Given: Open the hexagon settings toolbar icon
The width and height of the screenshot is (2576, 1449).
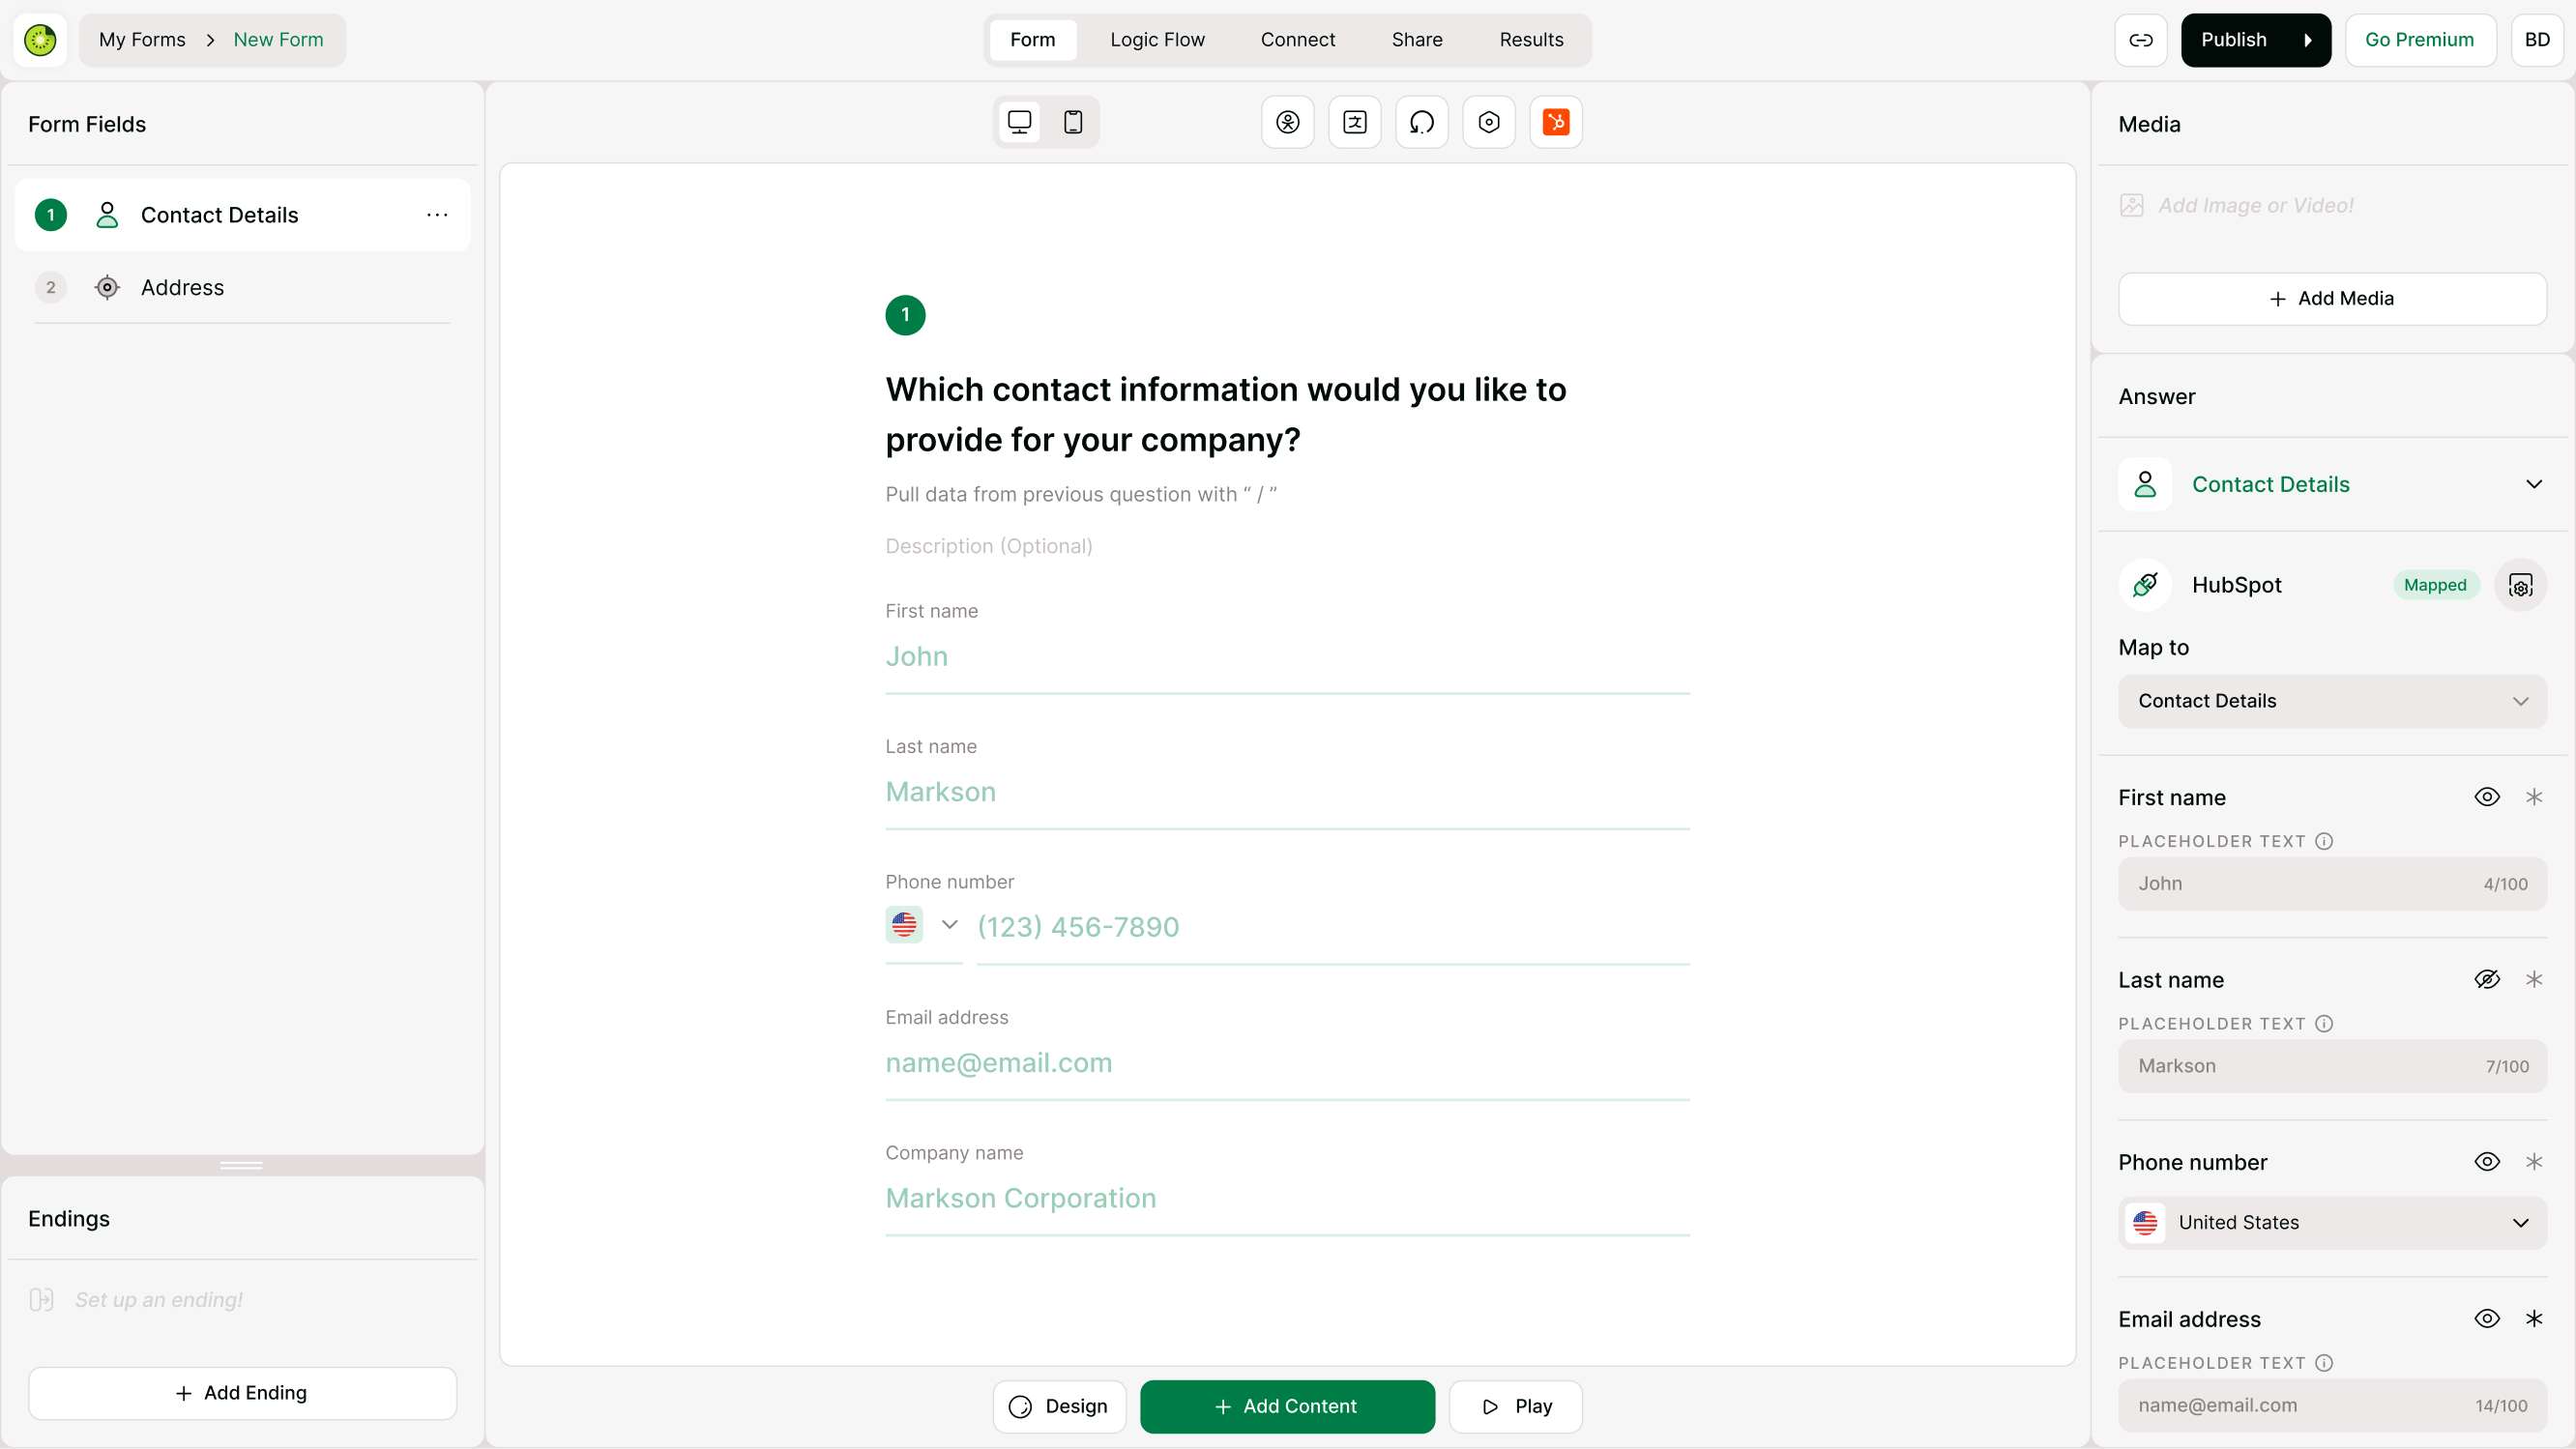Looking at the screenshot, I should pyautogui.click(x=1489, y=122).
